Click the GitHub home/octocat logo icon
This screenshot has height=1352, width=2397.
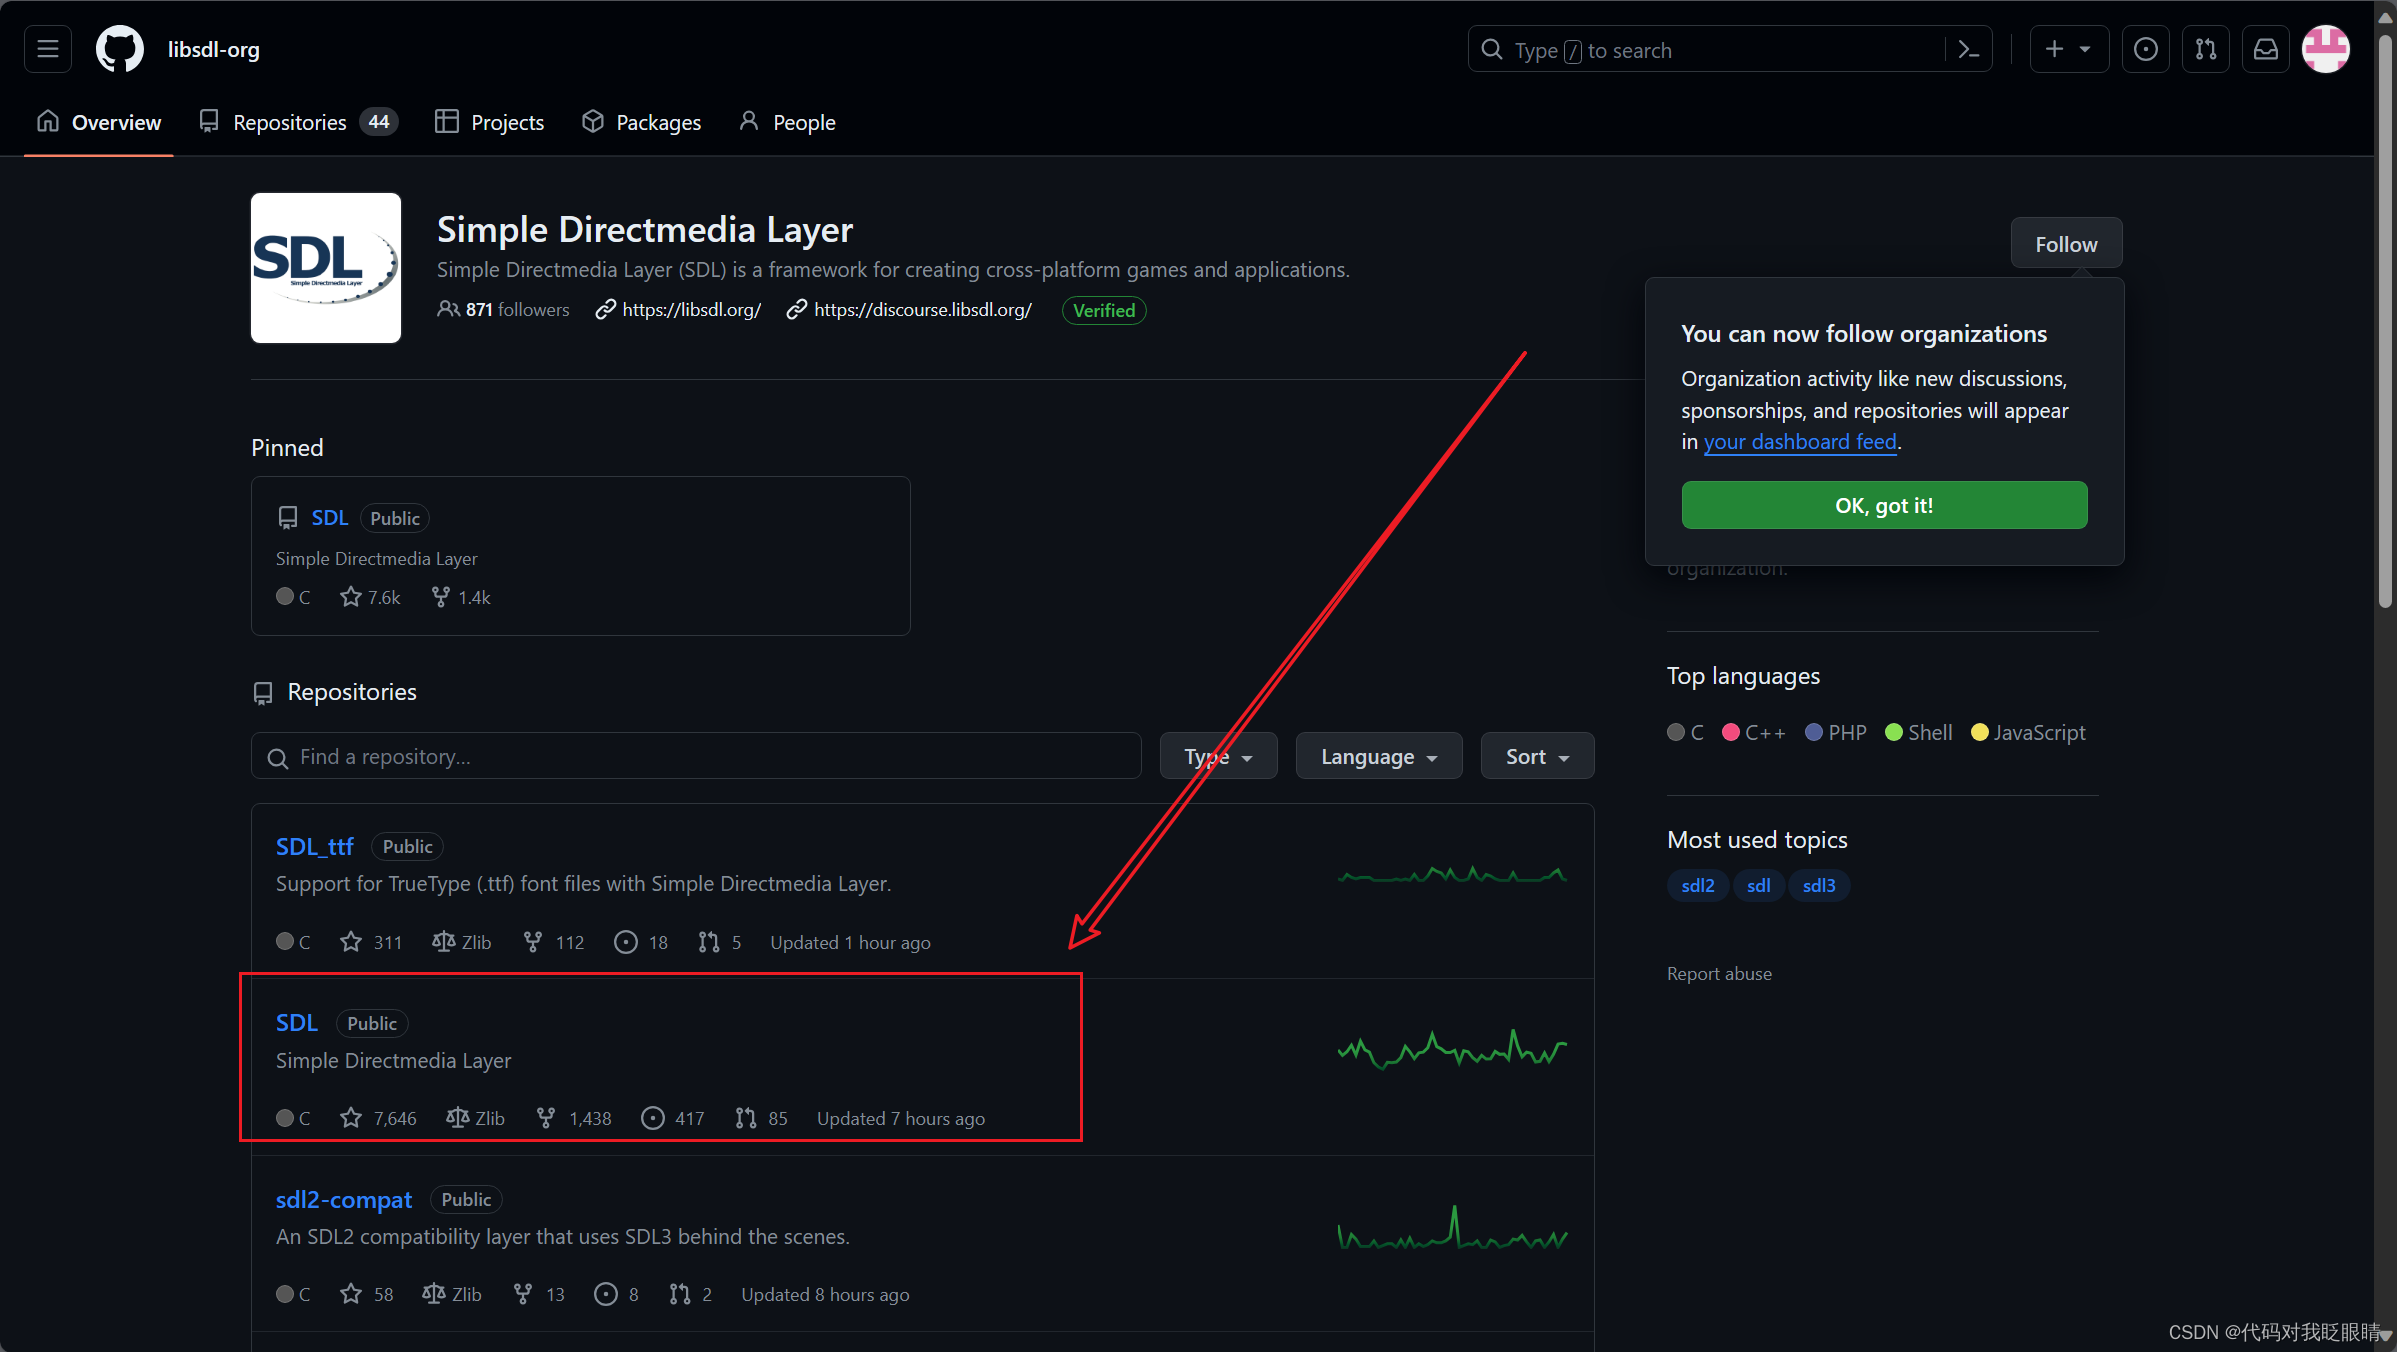123,49
